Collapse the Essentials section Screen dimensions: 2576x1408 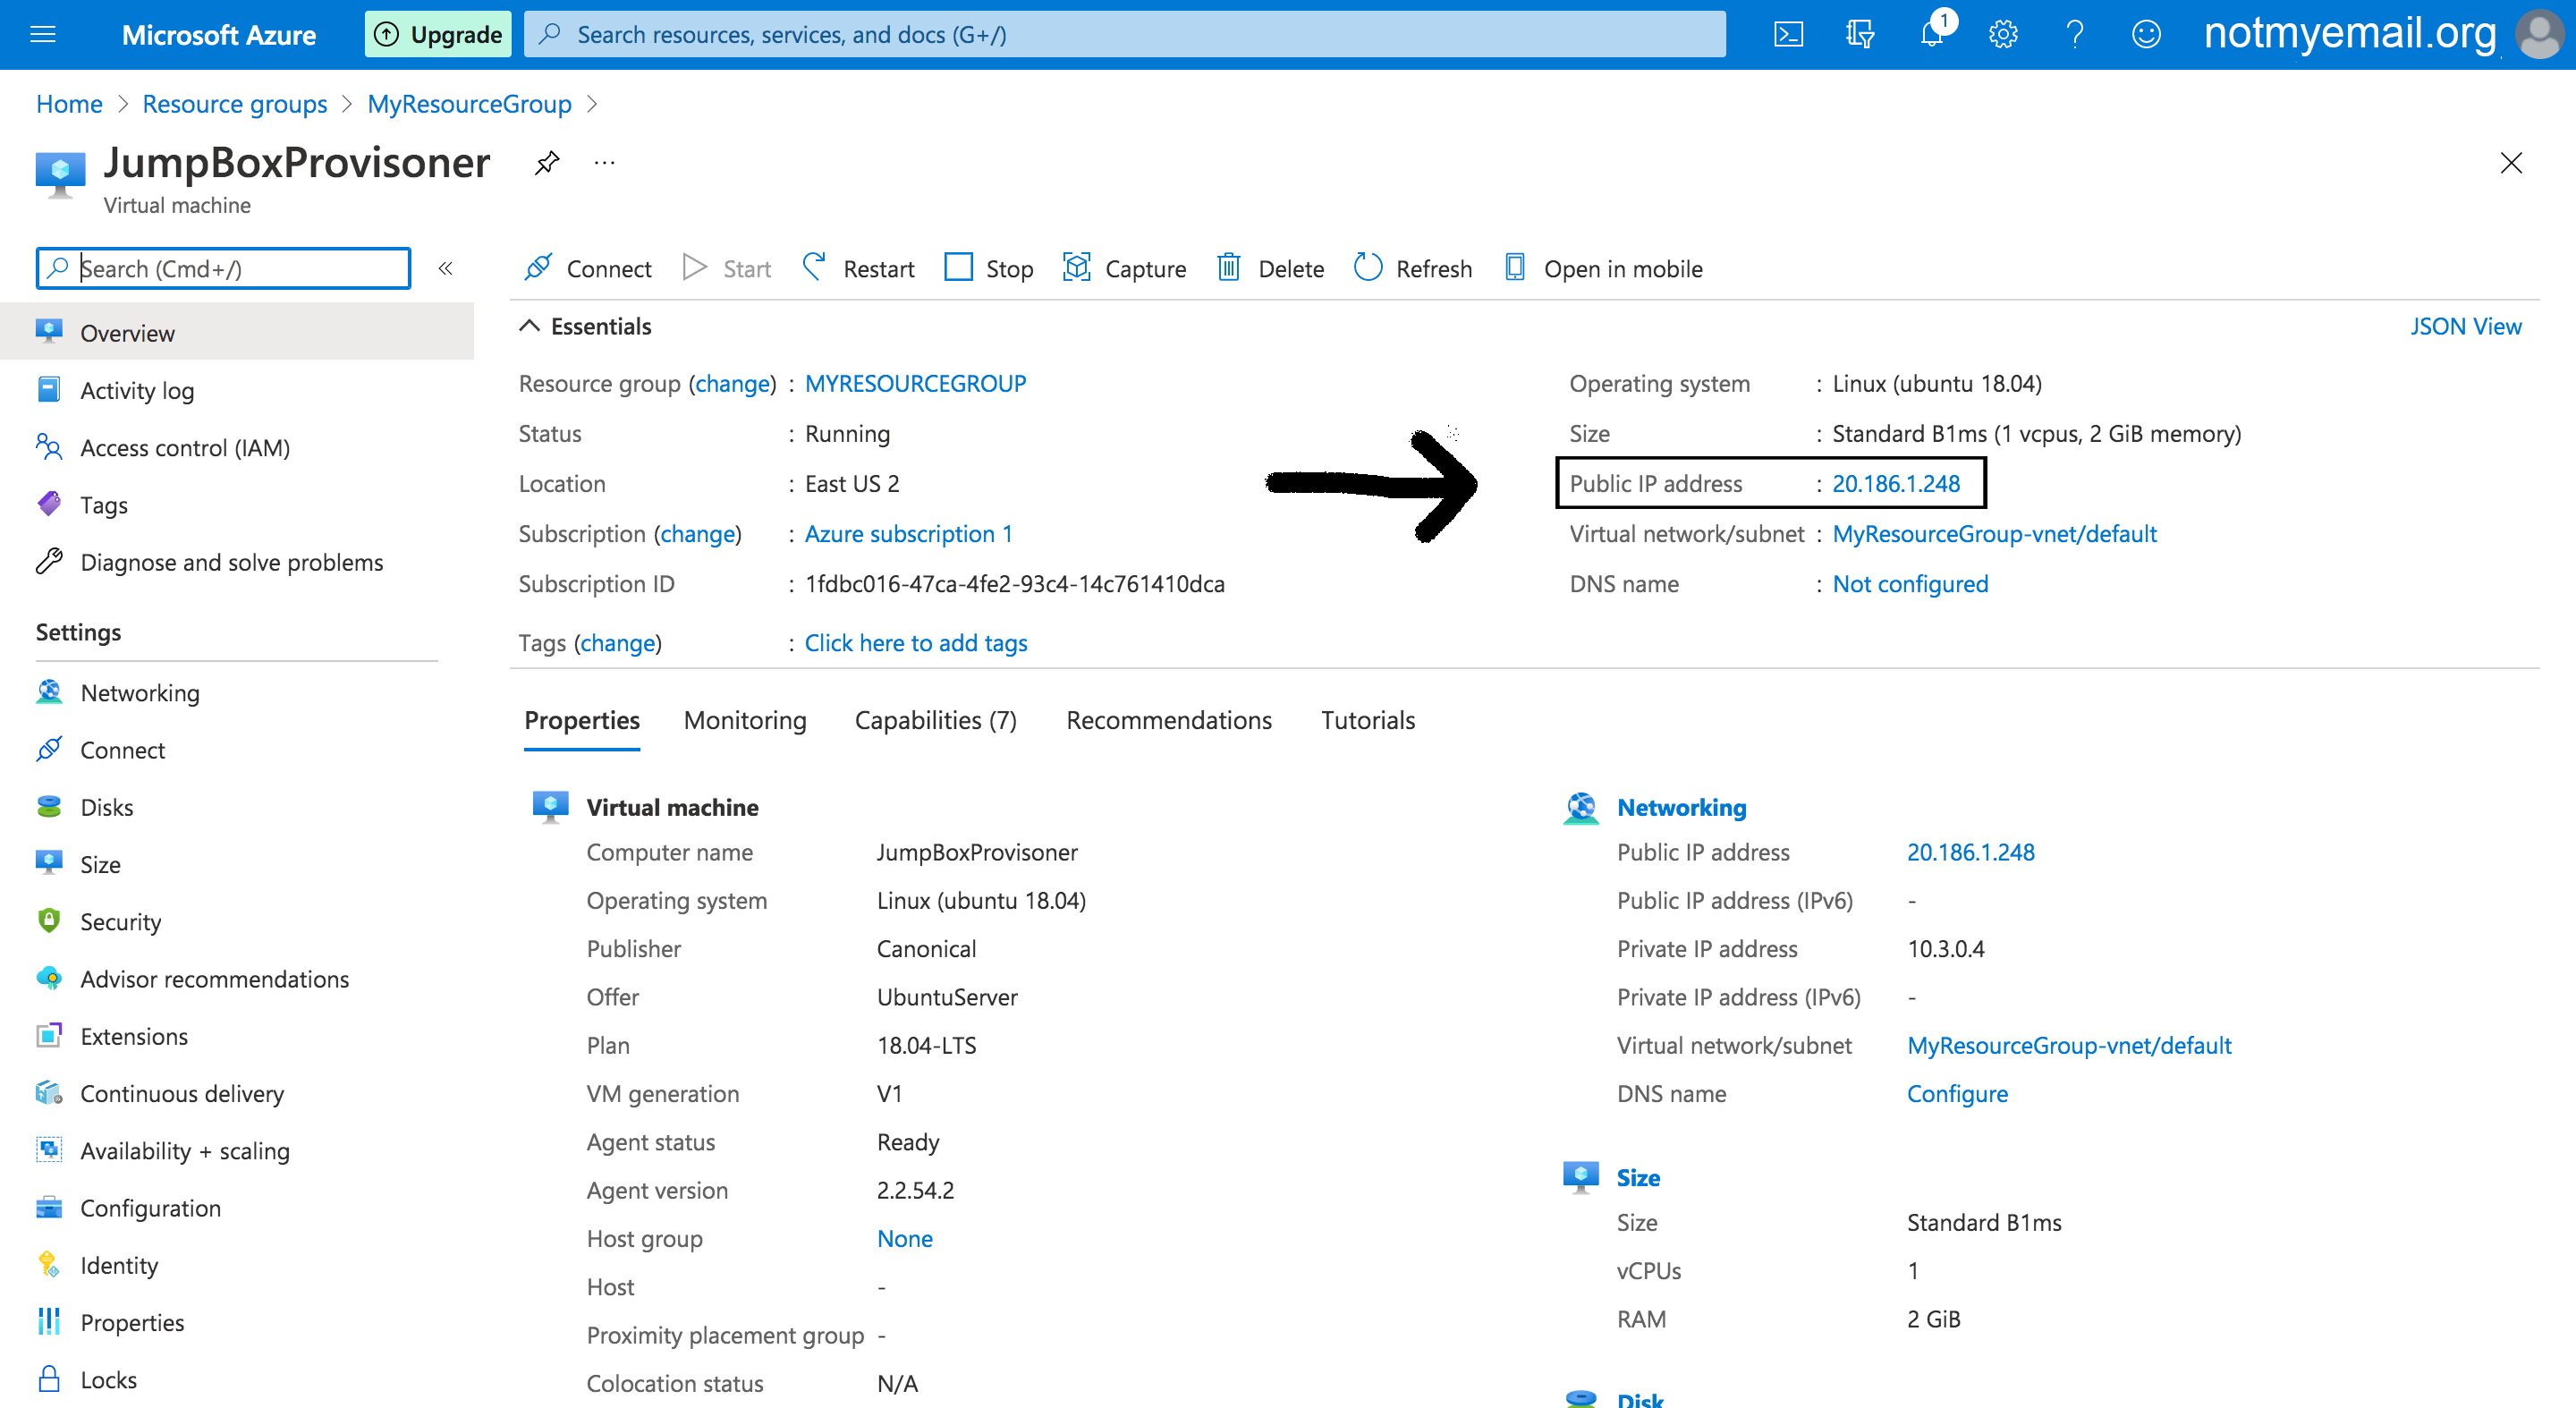click(x=529, y=326)
